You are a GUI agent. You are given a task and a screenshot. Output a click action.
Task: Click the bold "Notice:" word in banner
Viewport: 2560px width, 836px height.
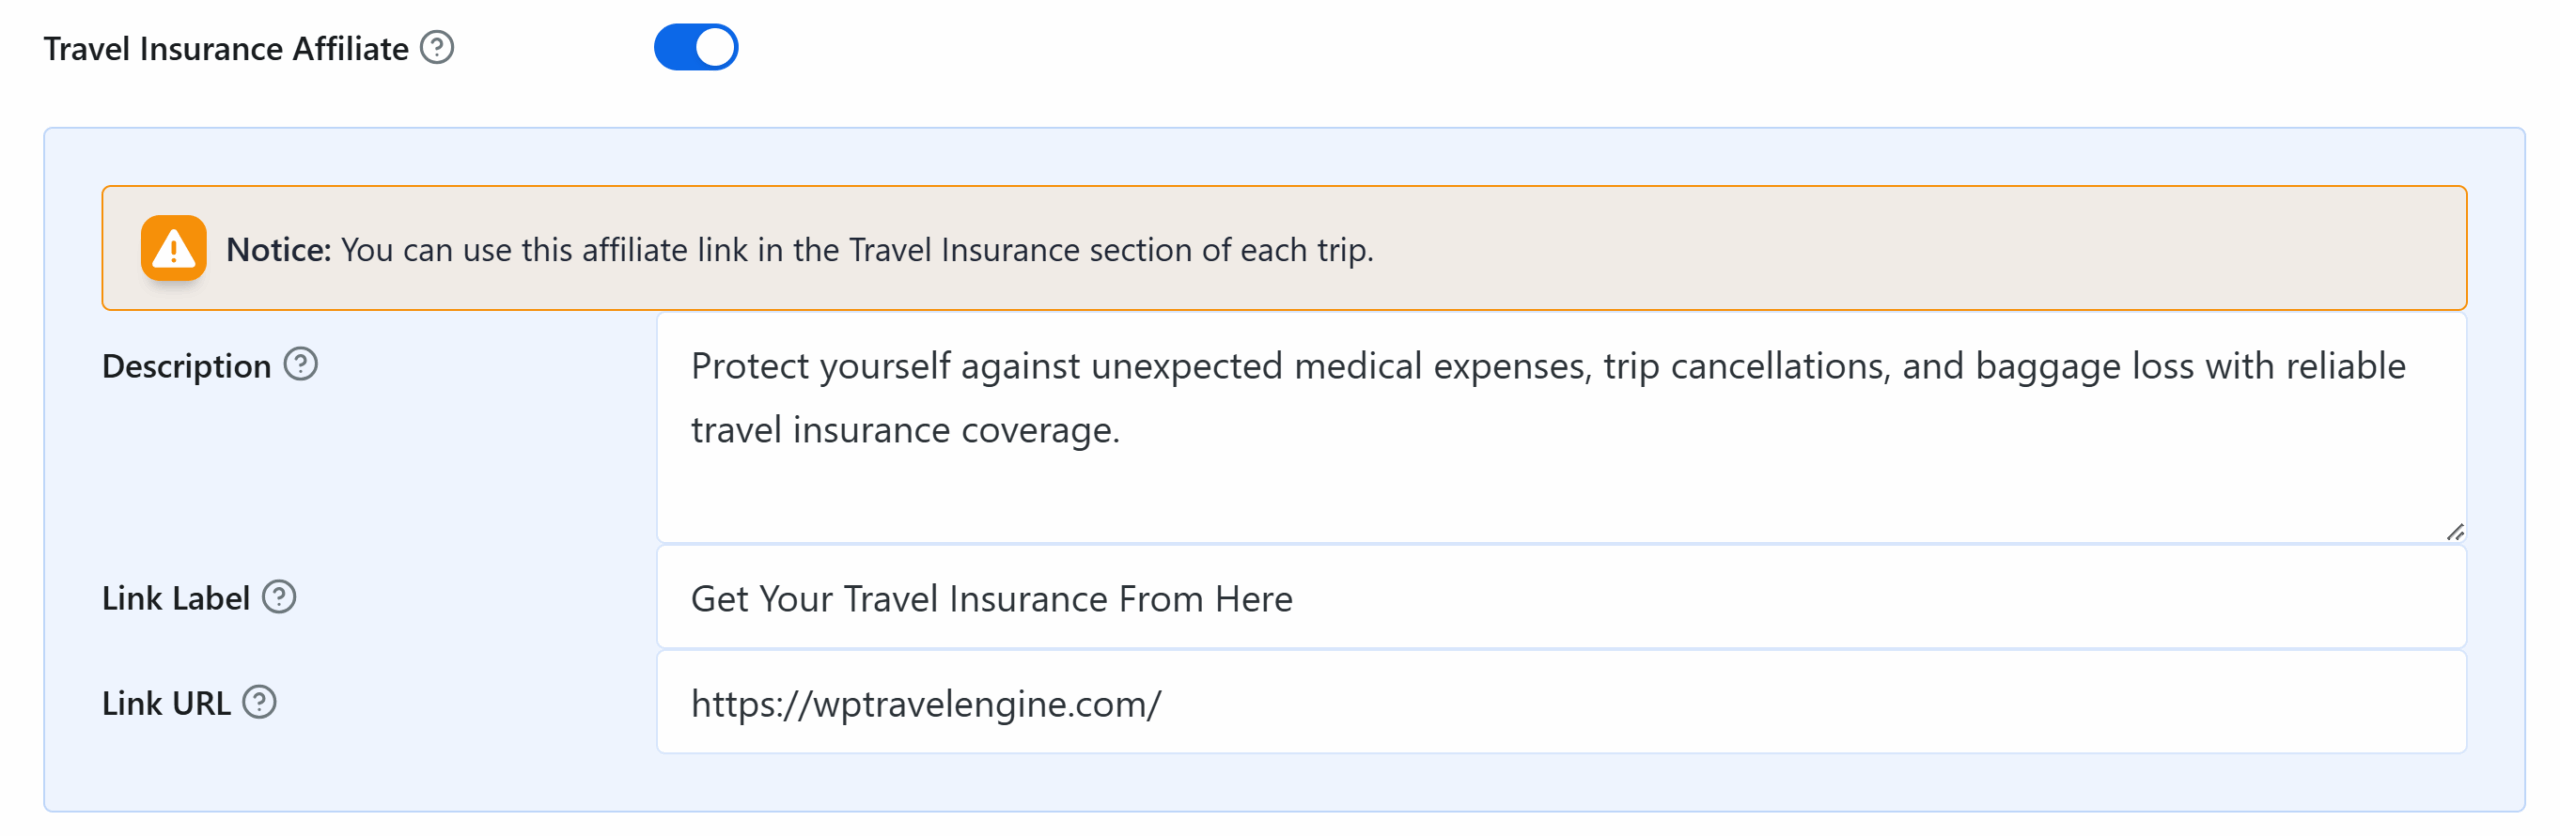pyautogui.click(x=278, y=249)
